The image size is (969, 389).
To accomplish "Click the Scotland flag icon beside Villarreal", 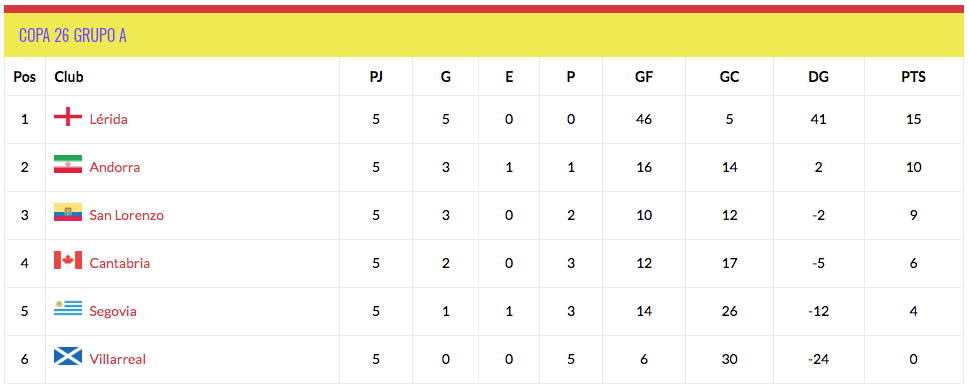I will point(68,356).
